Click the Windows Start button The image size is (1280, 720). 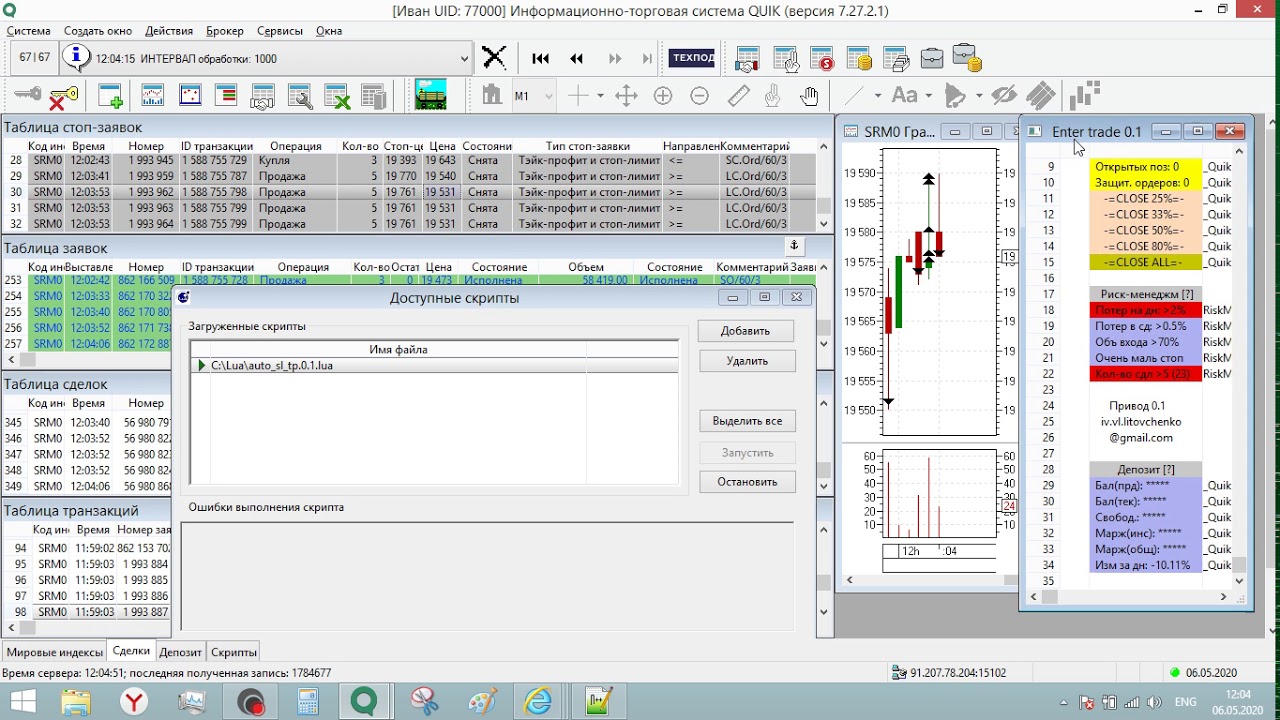click(x=22, y=701)
